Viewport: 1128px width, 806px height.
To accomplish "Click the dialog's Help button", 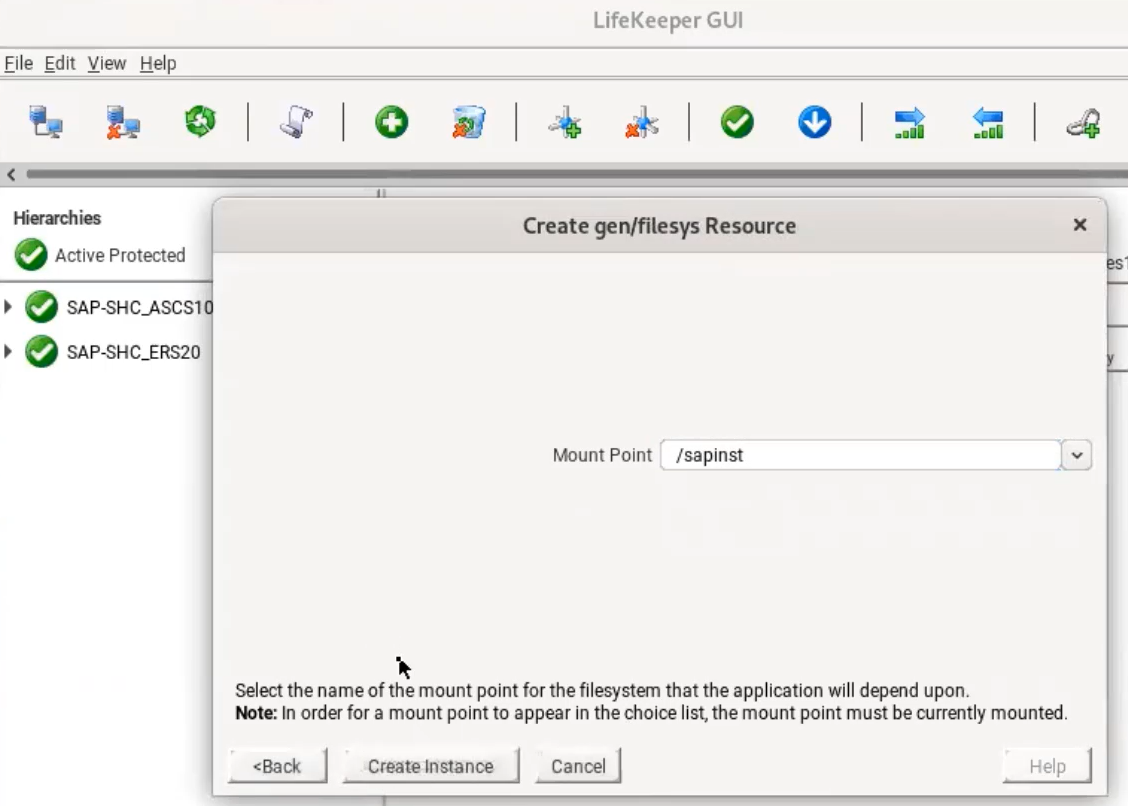I will click(x=1047, y=766).
